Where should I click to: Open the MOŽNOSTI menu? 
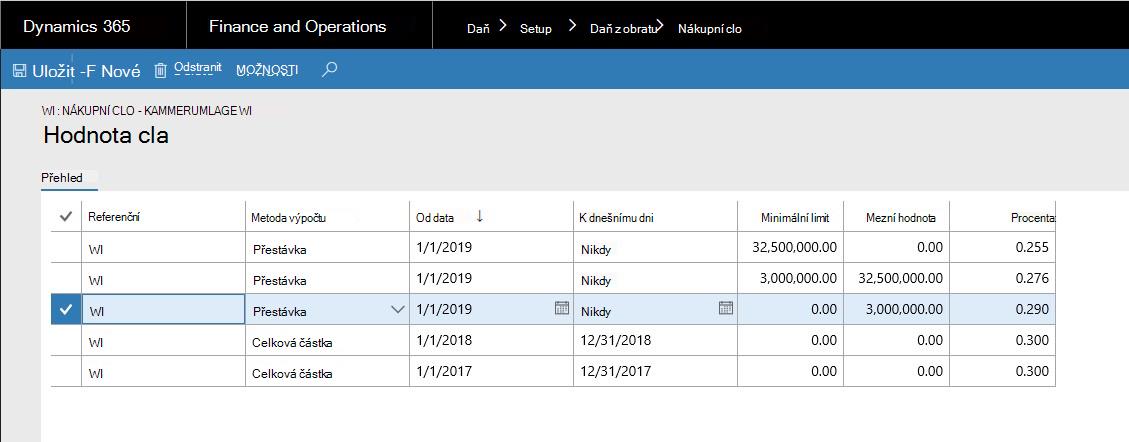coord(267,70)
